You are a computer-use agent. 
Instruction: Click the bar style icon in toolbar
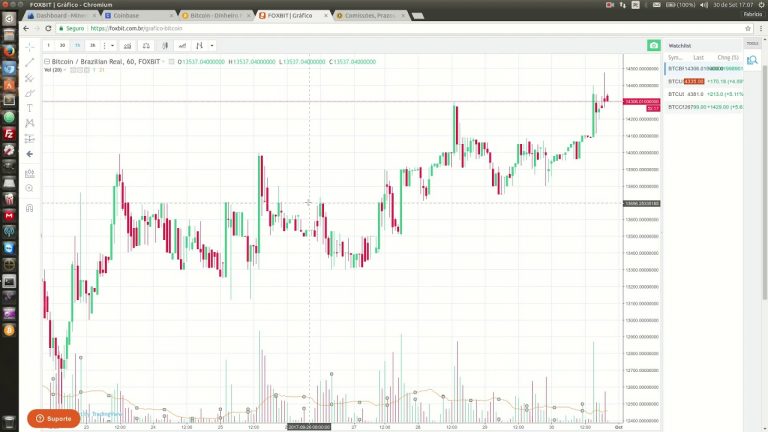[x=199, y=46]
